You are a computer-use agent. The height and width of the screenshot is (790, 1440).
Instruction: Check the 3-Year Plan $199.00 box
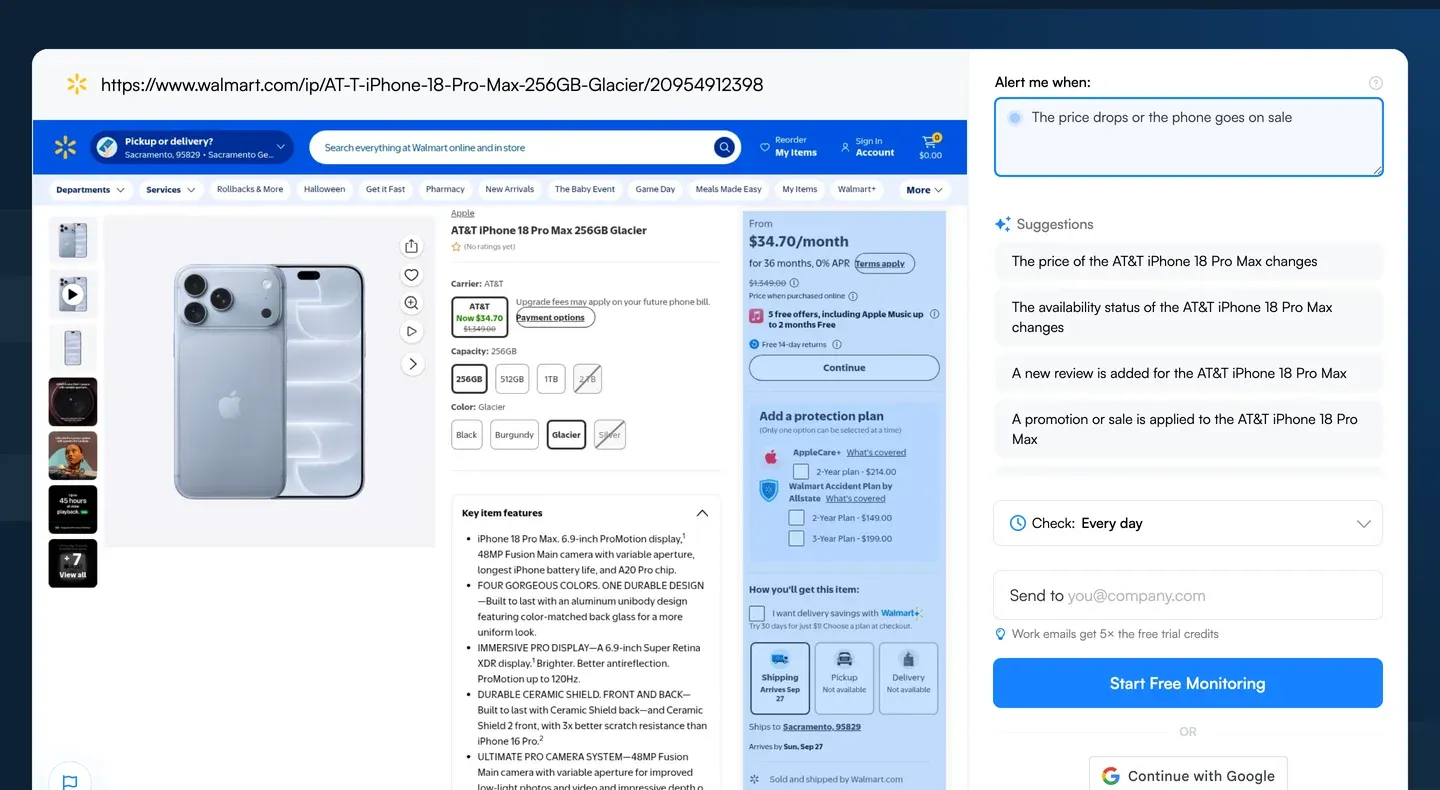coord(796,539)
